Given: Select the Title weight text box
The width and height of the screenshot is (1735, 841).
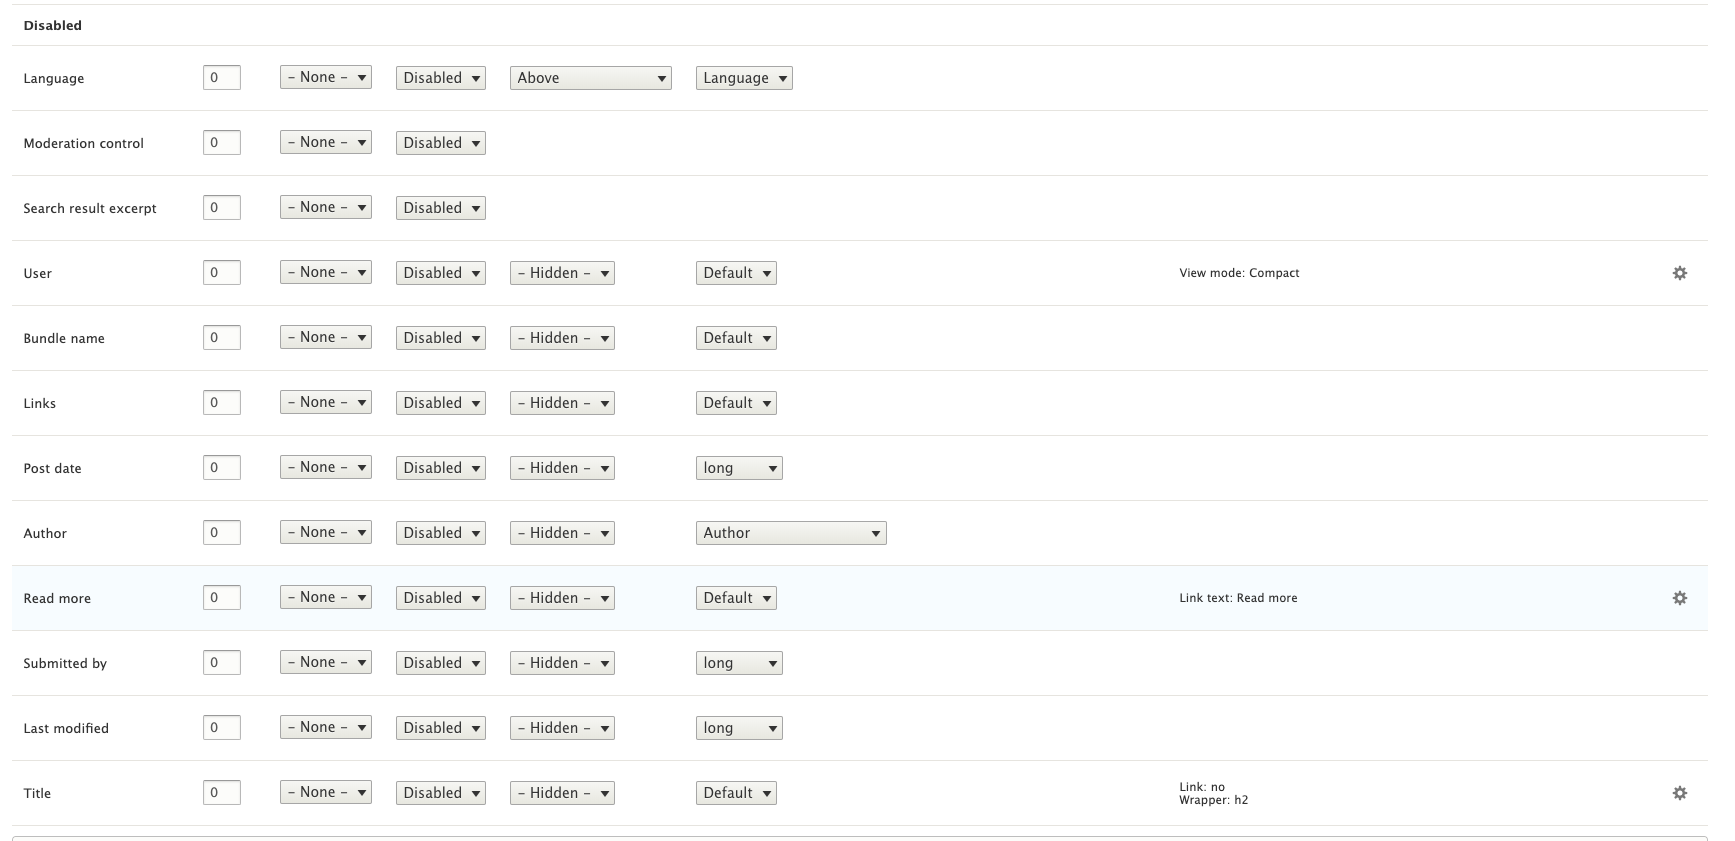Looking at the screenshot, I should click(221, 793).
